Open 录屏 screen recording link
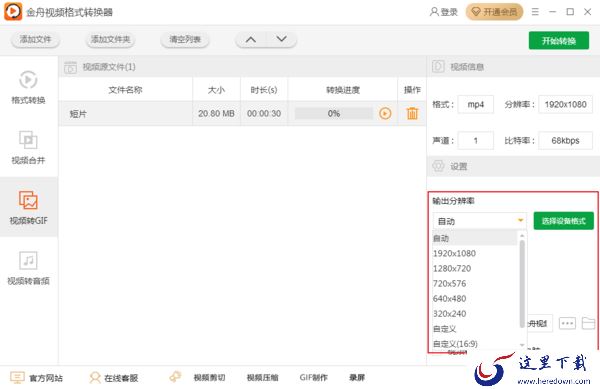 (357, 378)
